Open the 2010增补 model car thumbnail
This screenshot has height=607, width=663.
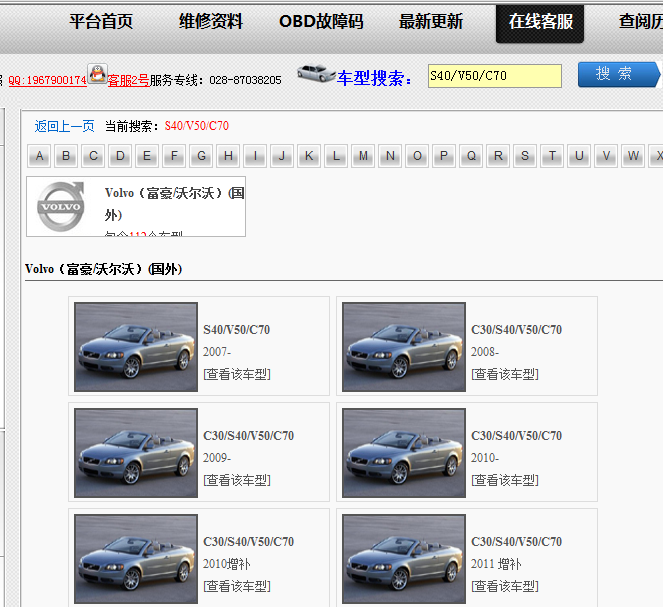coord(136,559)
